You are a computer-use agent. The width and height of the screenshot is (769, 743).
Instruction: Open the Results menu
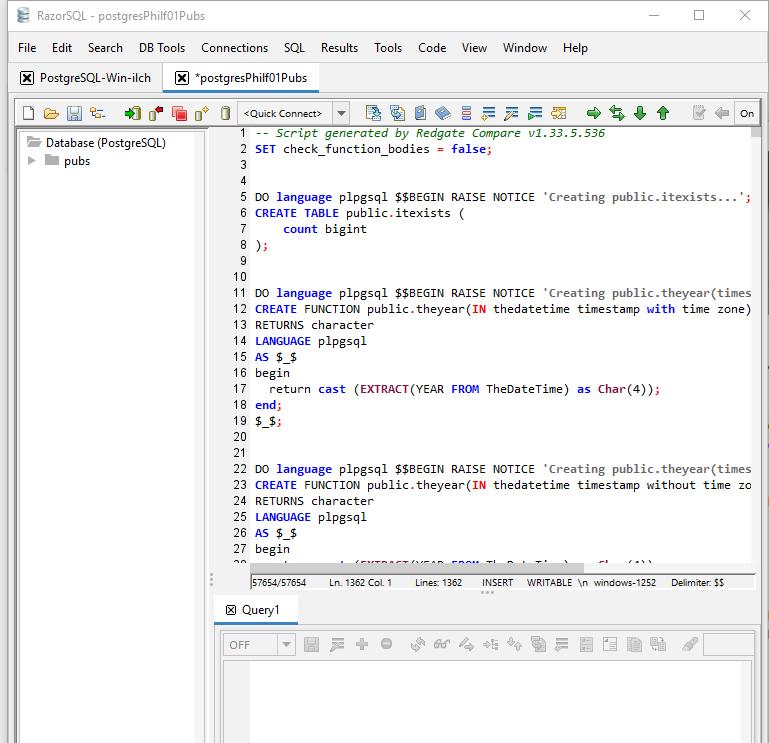pyautogui.click(x=339, y=48)
